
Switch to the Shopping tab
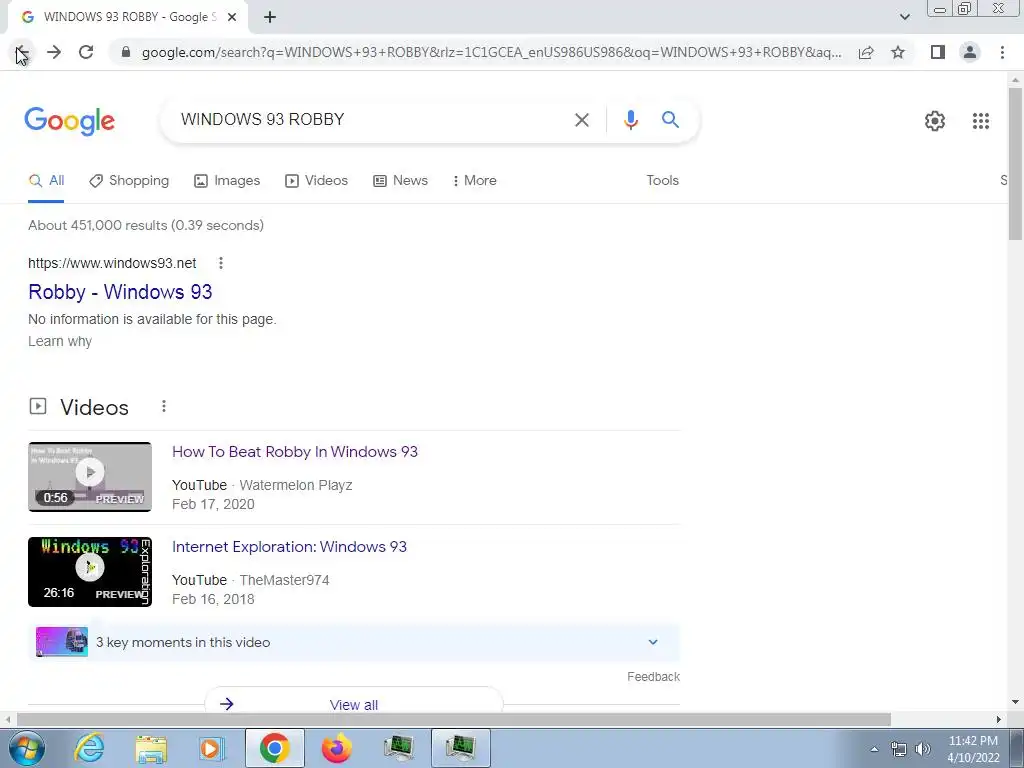pyautogui.click(x=129, y=181)
